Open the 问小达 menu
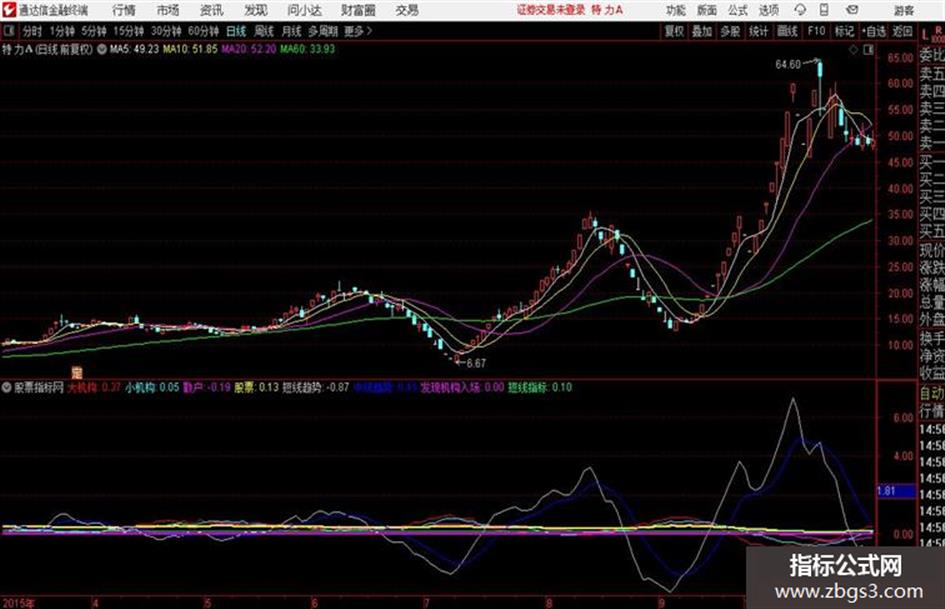The width and height of the screenshot is (945, 609). [304, 10]
